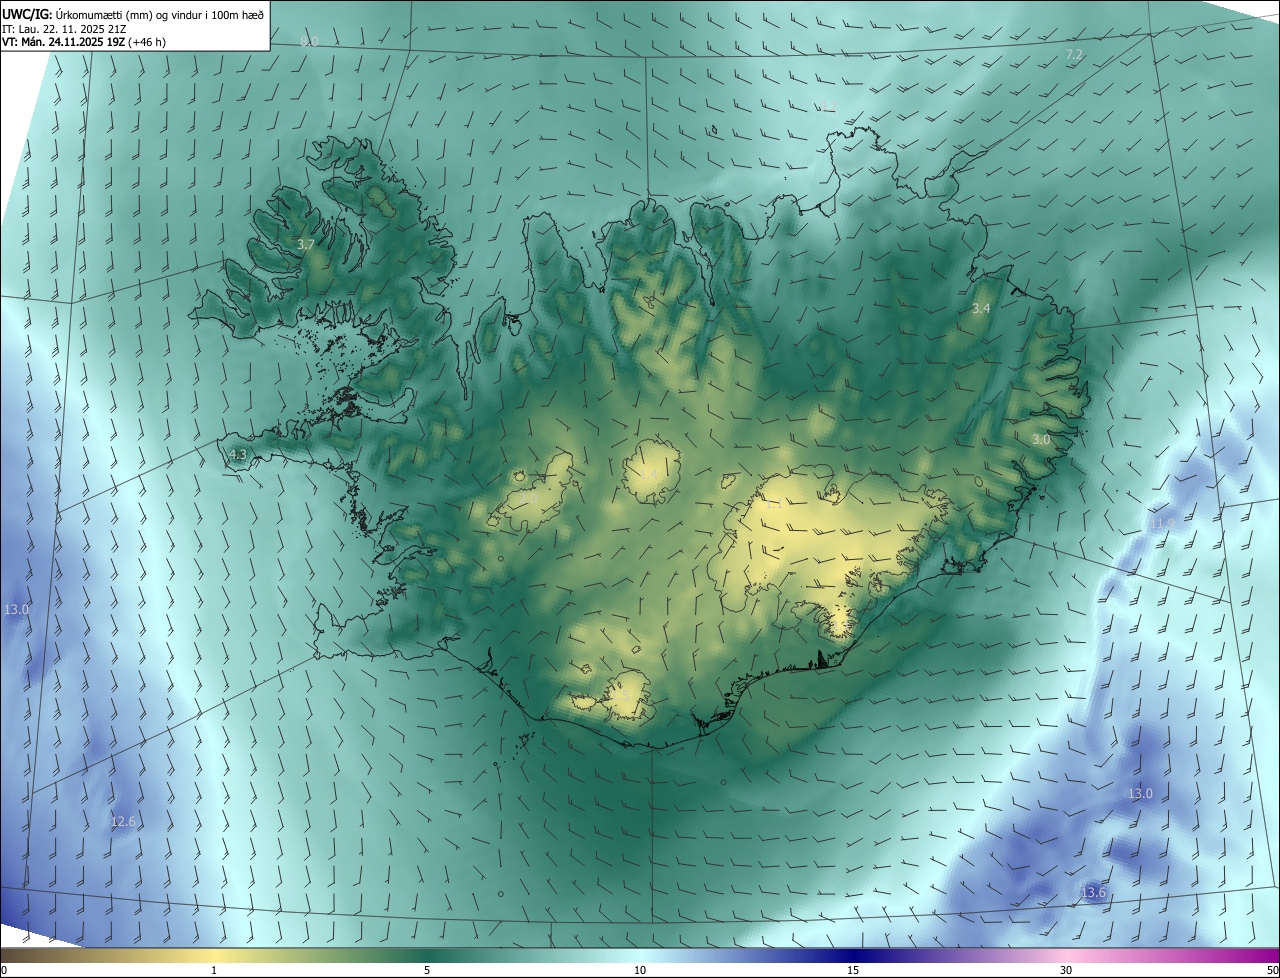Click the '3.0' value near the east fjords

[x=1041, y=439]
